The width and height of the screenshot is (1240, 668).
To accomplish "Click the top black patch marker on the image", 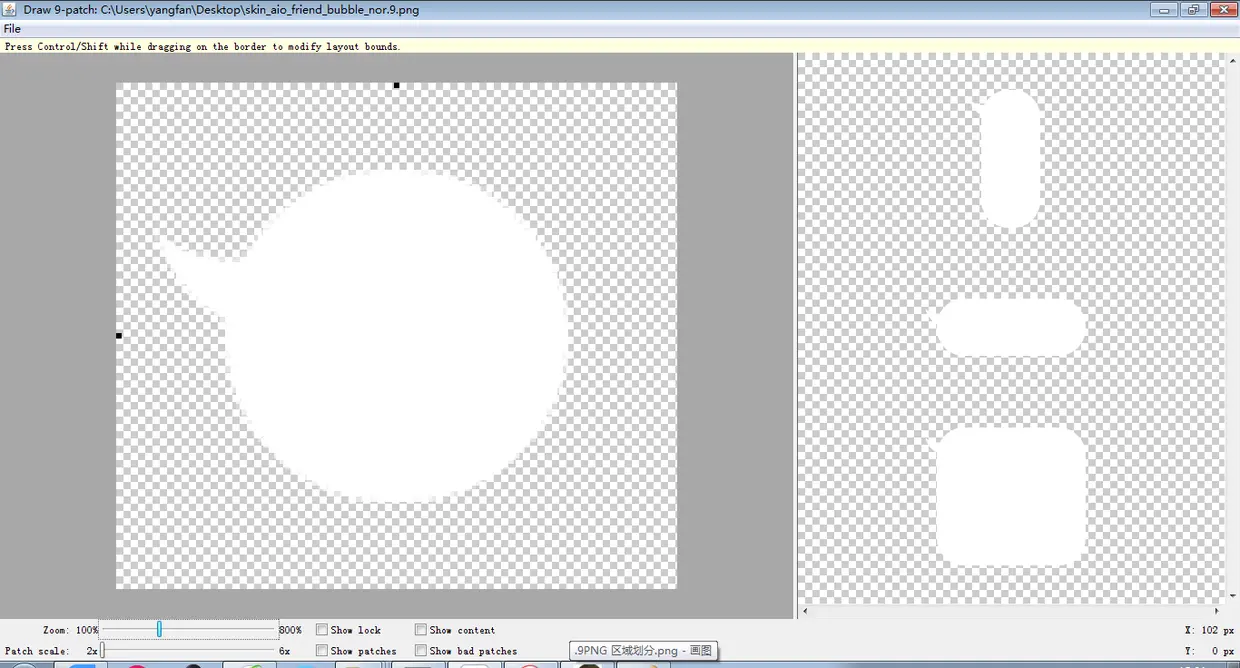I will click(396, 85).
